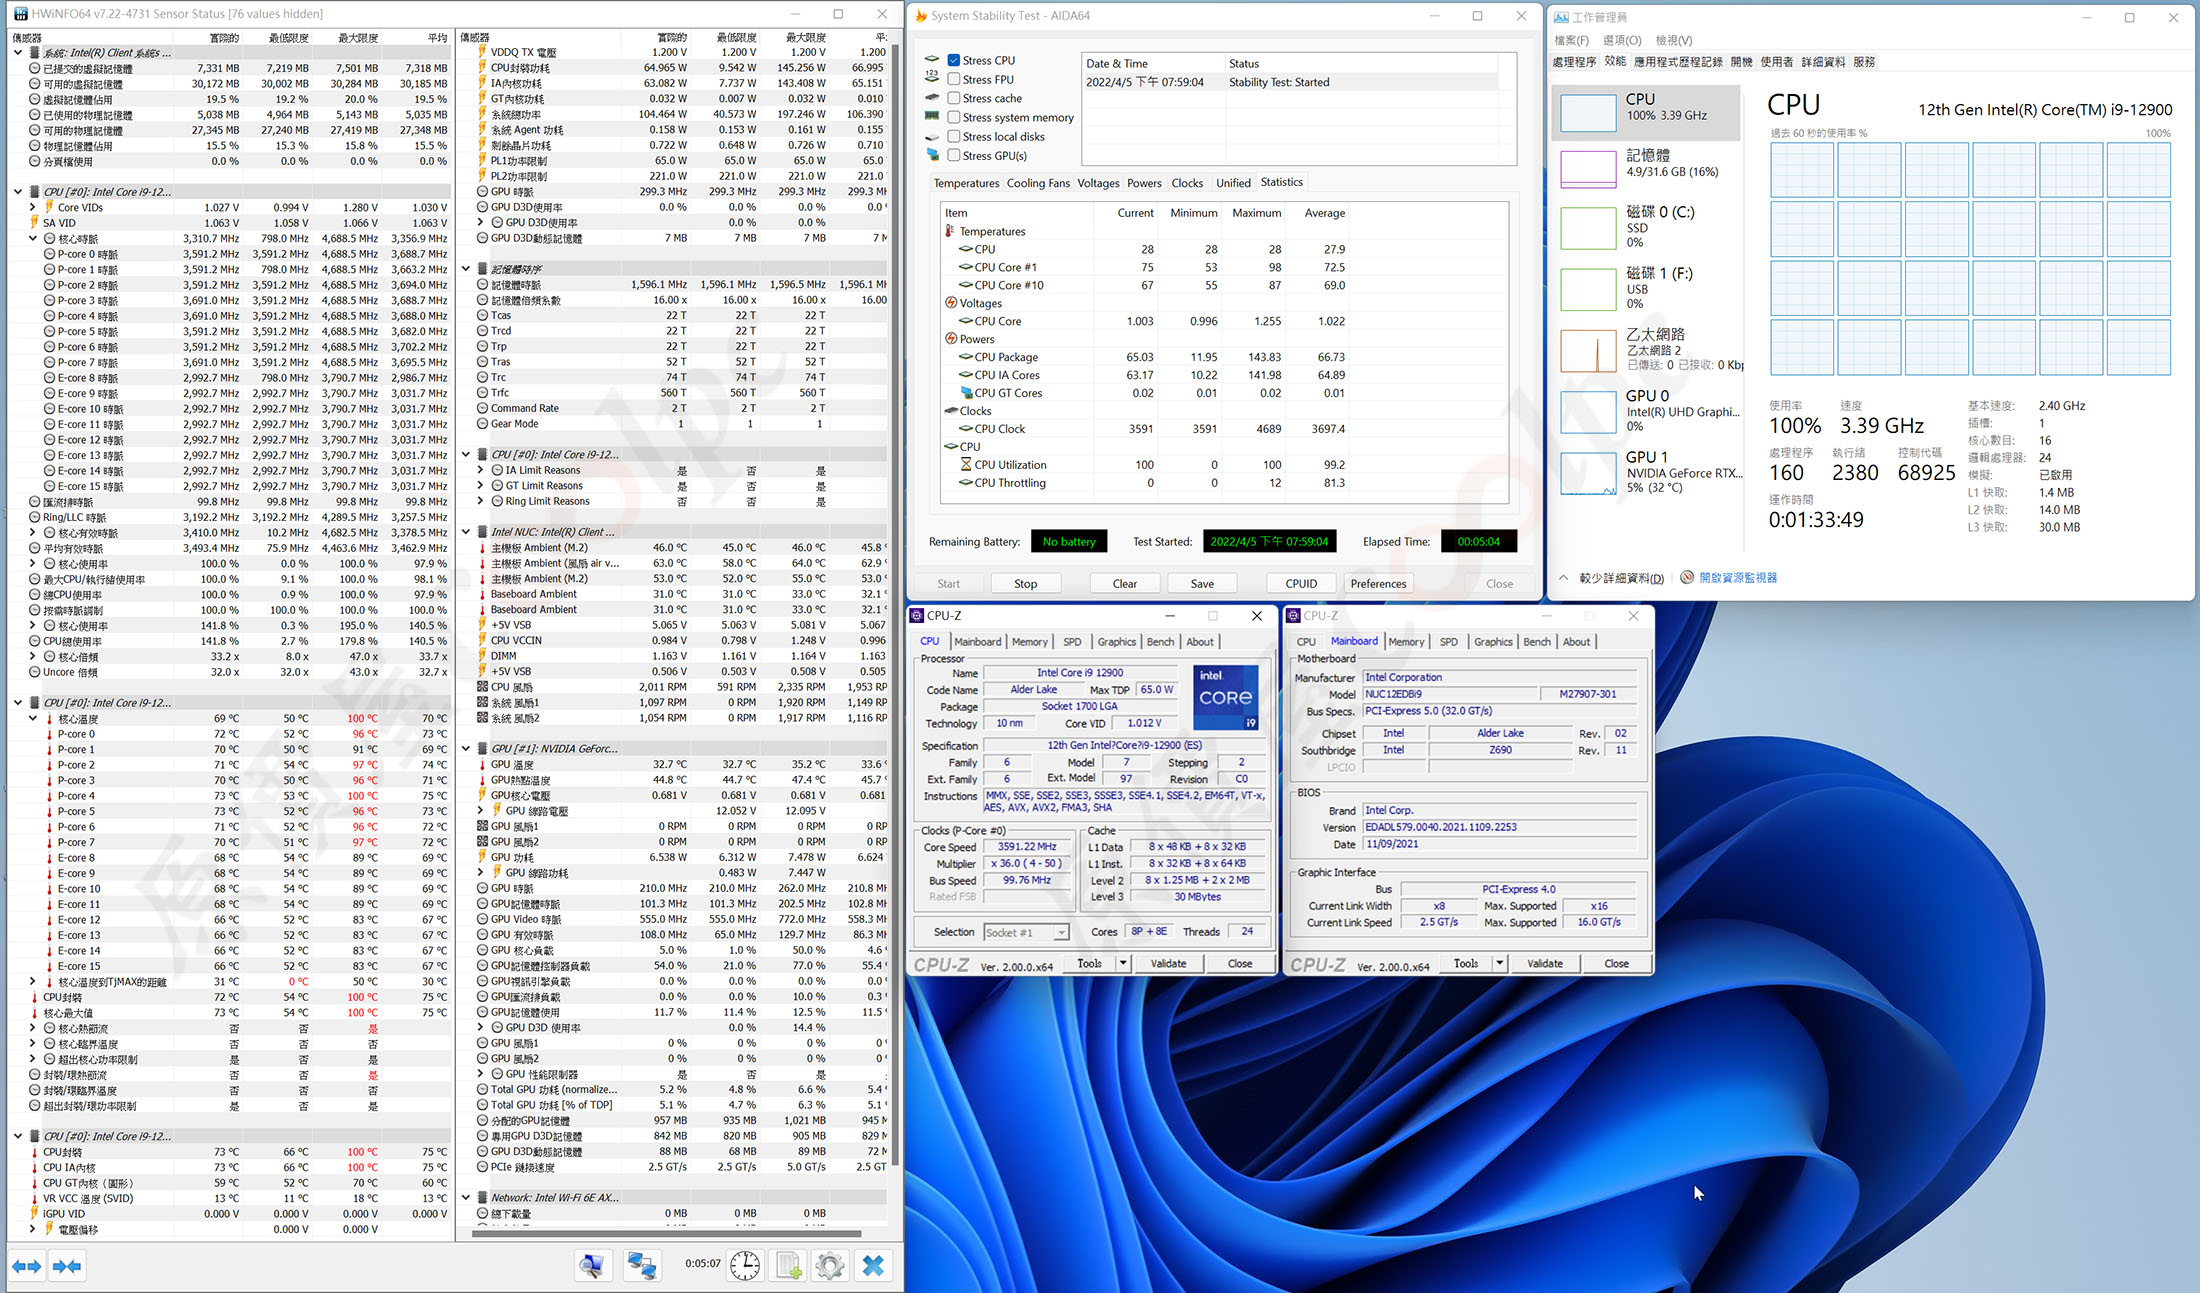Click AIDA64 flame icon in title bar
Screen dimensions: 2200x1293
[921, 16]
